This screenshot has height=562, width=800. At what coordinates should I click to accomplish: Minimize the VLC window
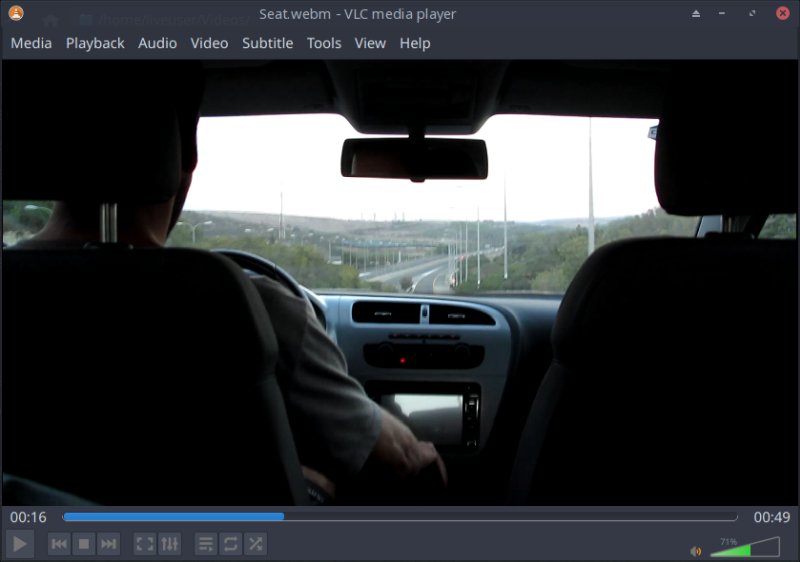point(721,13)
